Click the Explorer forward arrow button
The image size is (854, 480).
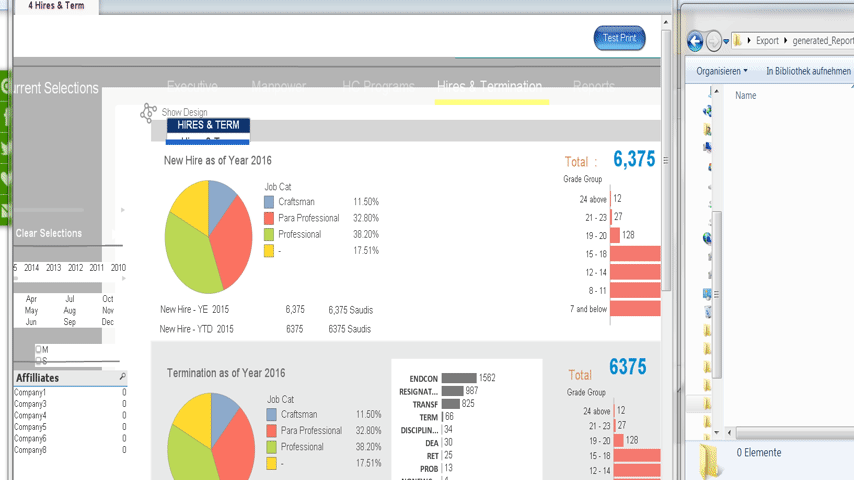pyautogui.click(x=713, y=41)
